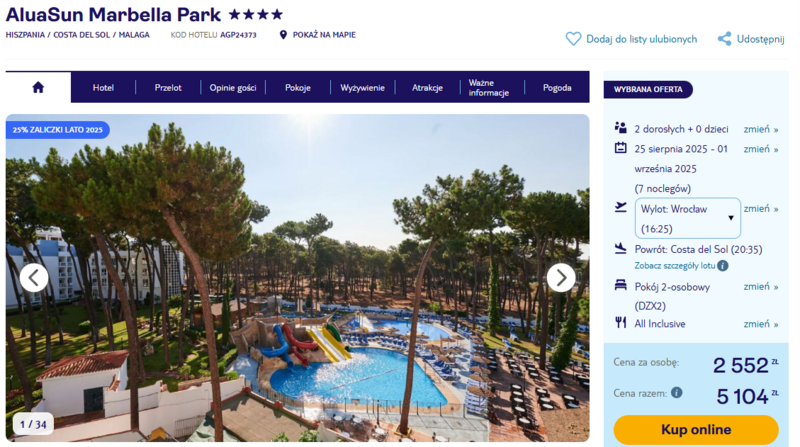The width and height of the screenshot is (800, 447).
Task: Click the share icon
Action: pos(724,39)
